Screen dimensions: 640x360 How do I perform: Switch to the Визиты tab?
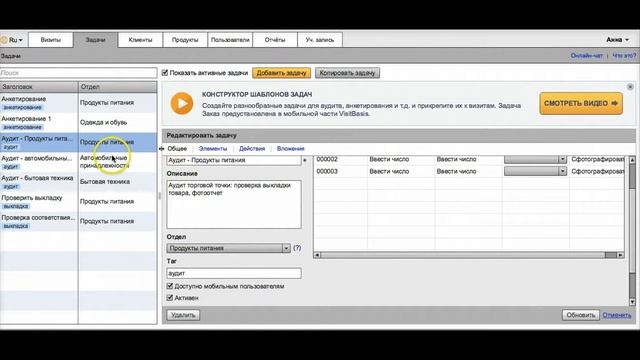(x=51, y=40)
